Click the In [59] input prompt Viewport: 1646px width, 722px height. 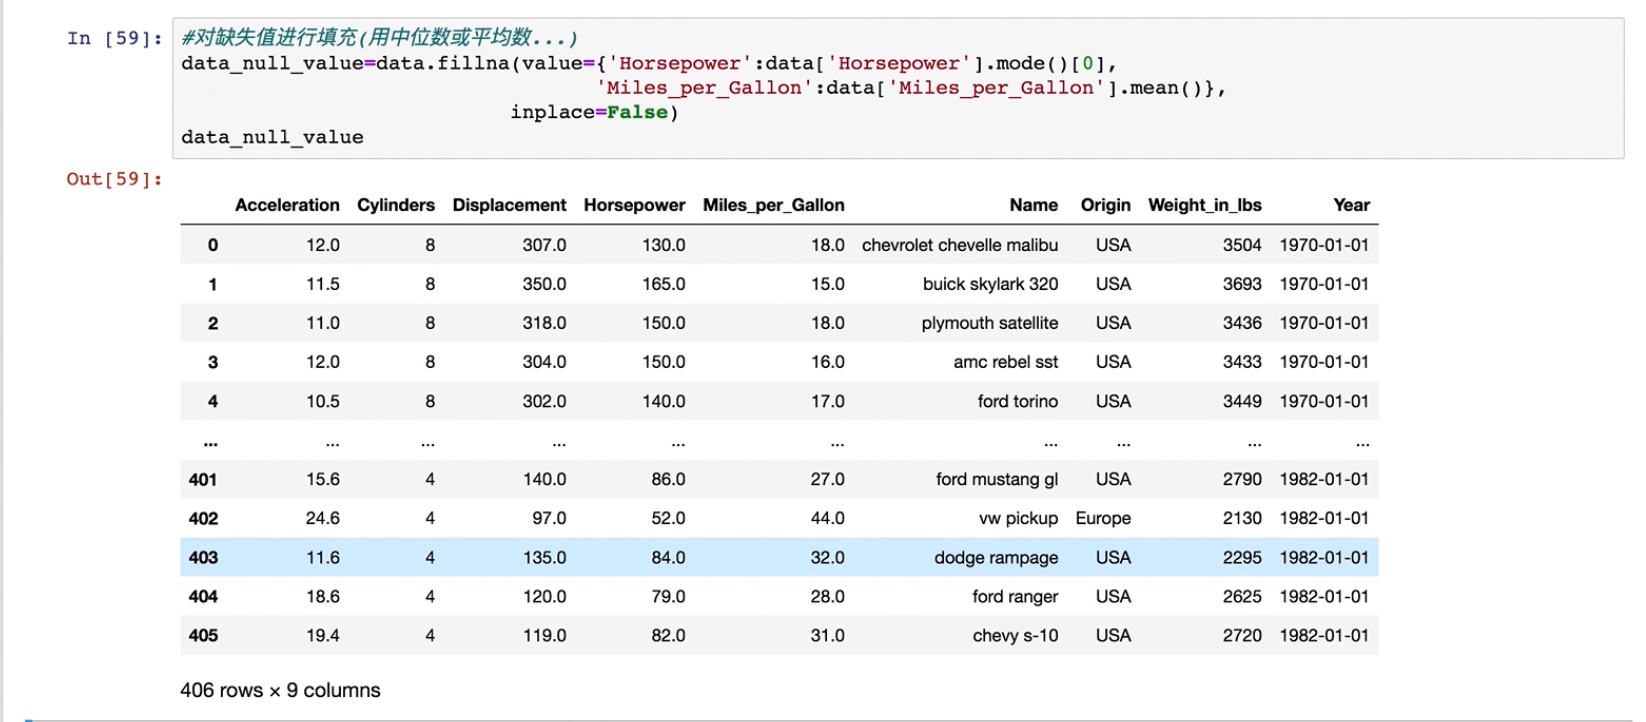(x=114, y=39)
